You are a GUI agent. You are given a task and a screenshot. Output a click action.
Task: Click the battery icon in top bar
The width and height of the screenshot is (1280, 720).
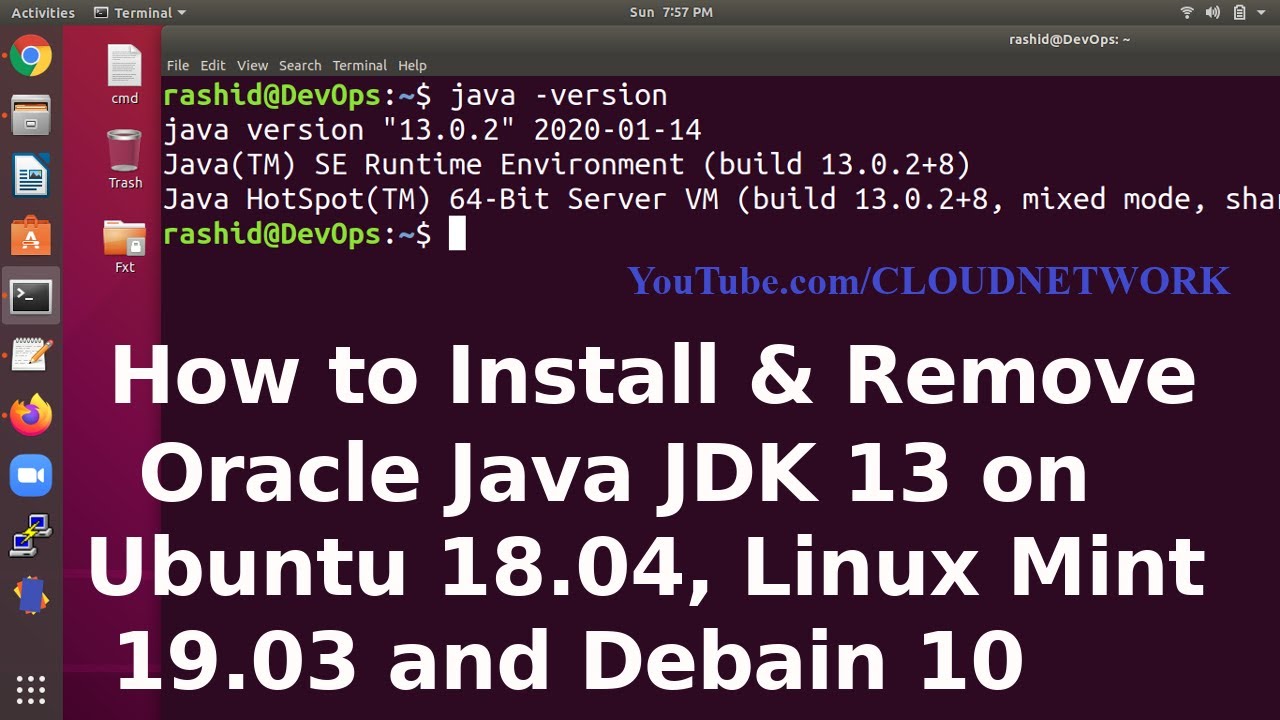point(1239,13)
